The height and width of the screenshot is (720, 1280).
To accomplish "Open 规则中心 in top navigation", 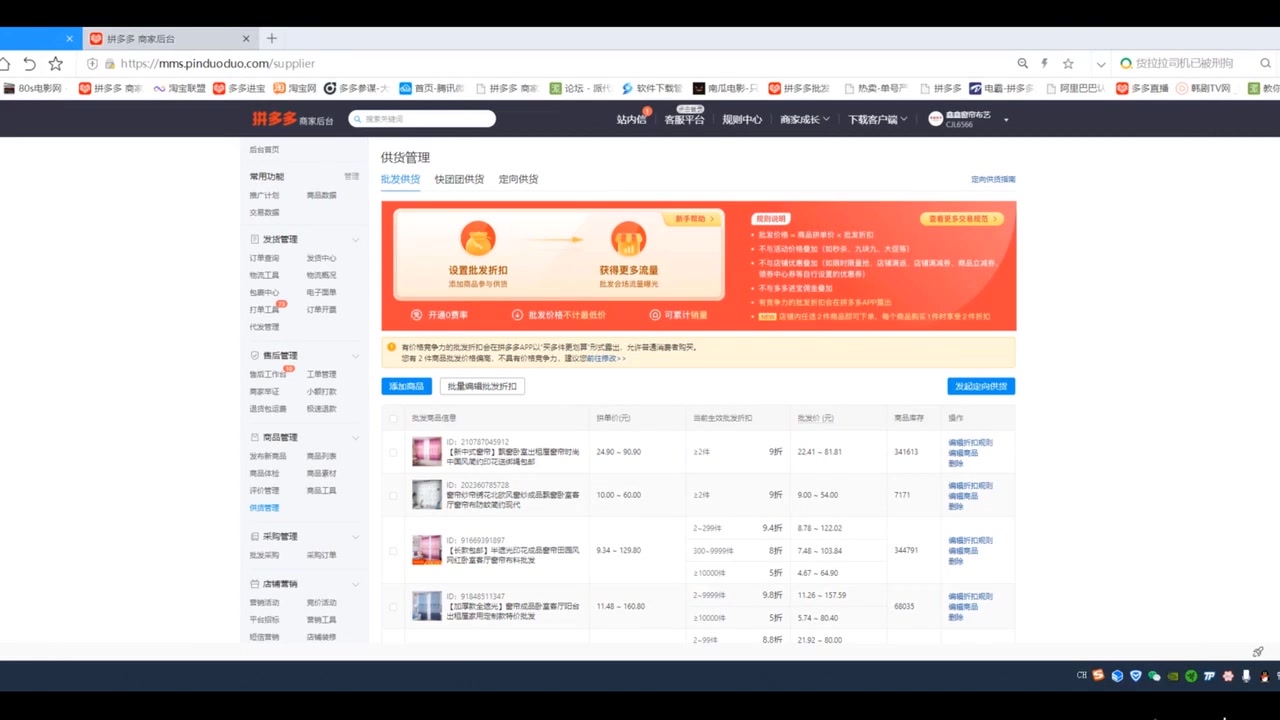I will tap(742, 119).
